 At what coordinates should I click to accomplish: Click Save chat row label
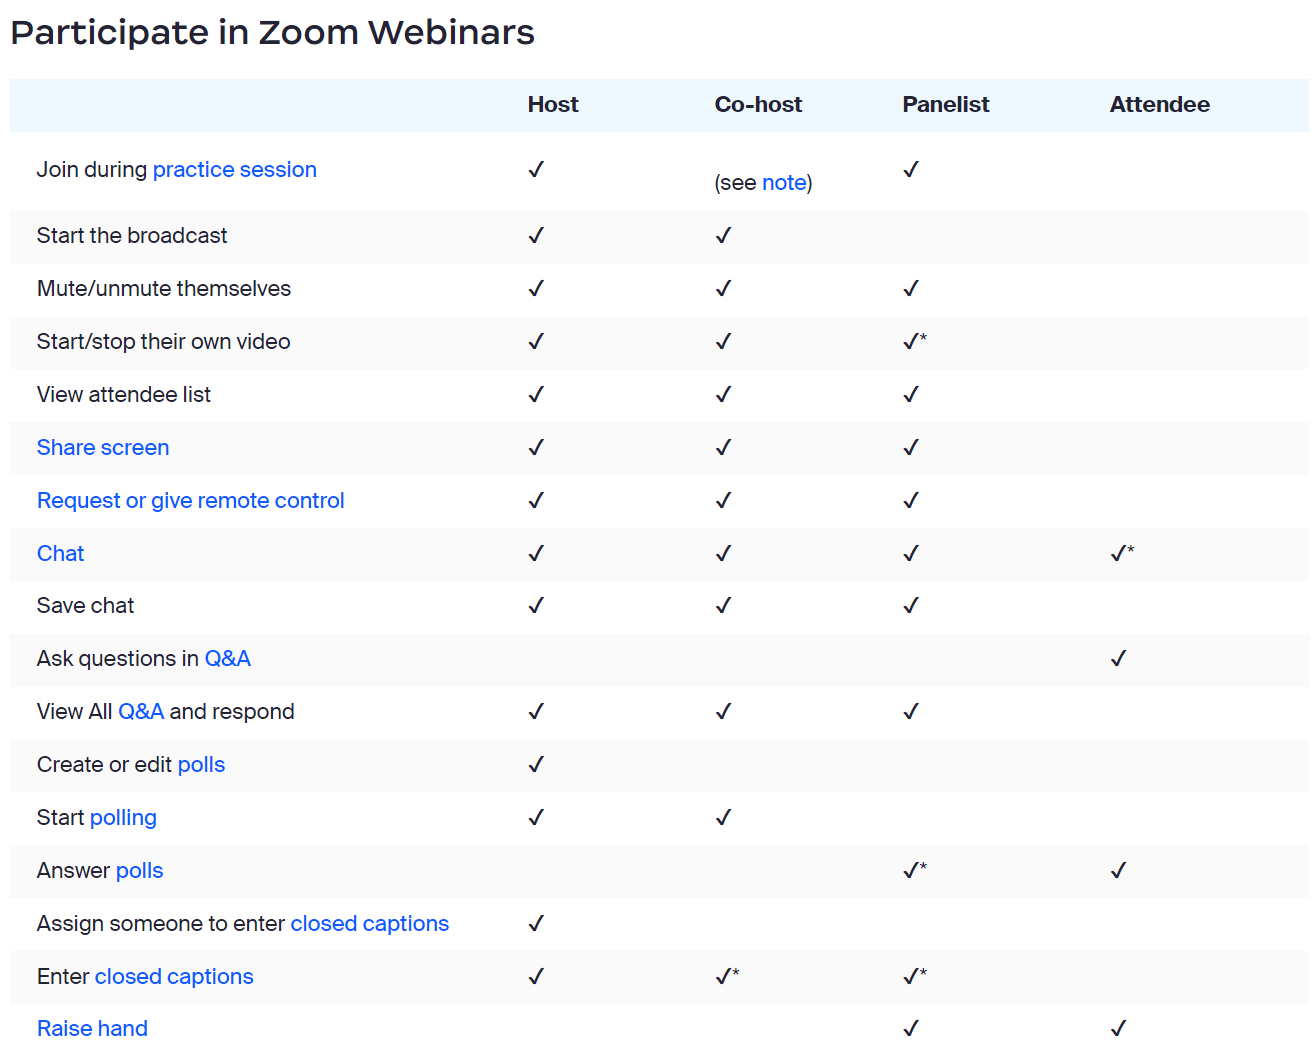pos(85,605)
